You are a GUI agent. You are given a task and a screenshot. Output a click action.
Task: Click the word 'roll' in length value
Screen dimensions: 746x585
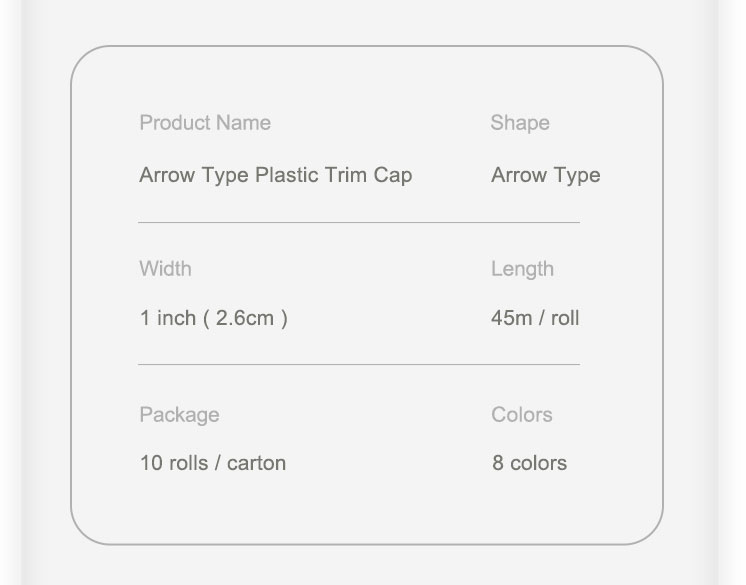[564, 319]
